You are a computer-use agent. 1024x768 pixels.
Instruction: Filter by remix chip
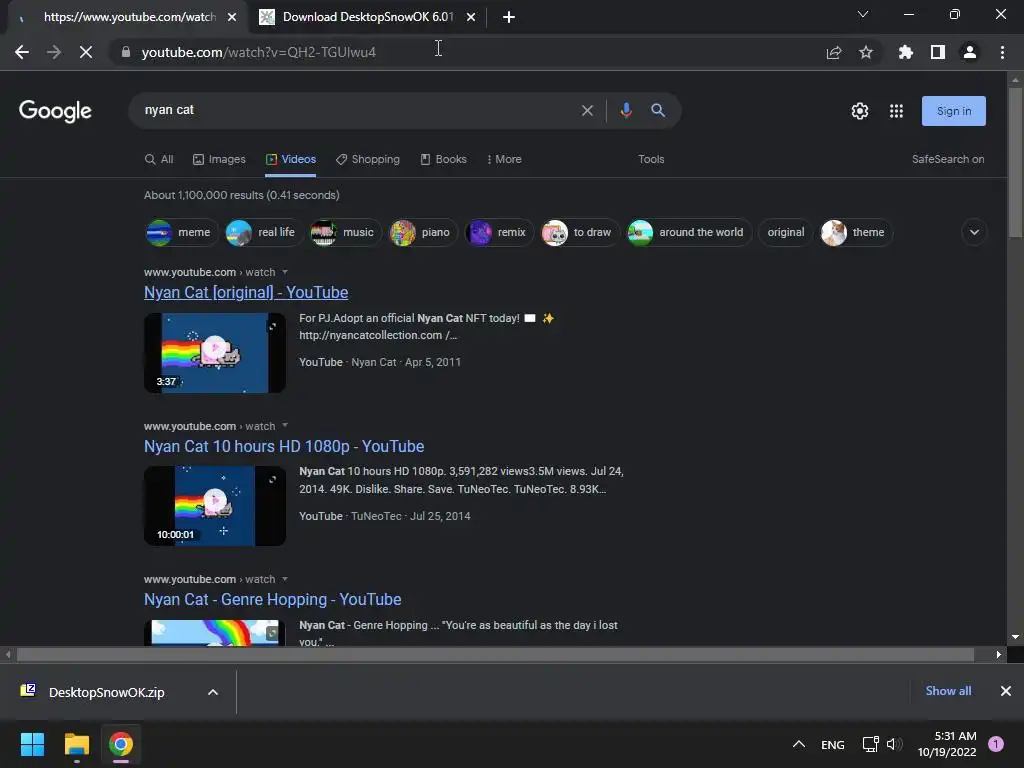coord(499,232)
